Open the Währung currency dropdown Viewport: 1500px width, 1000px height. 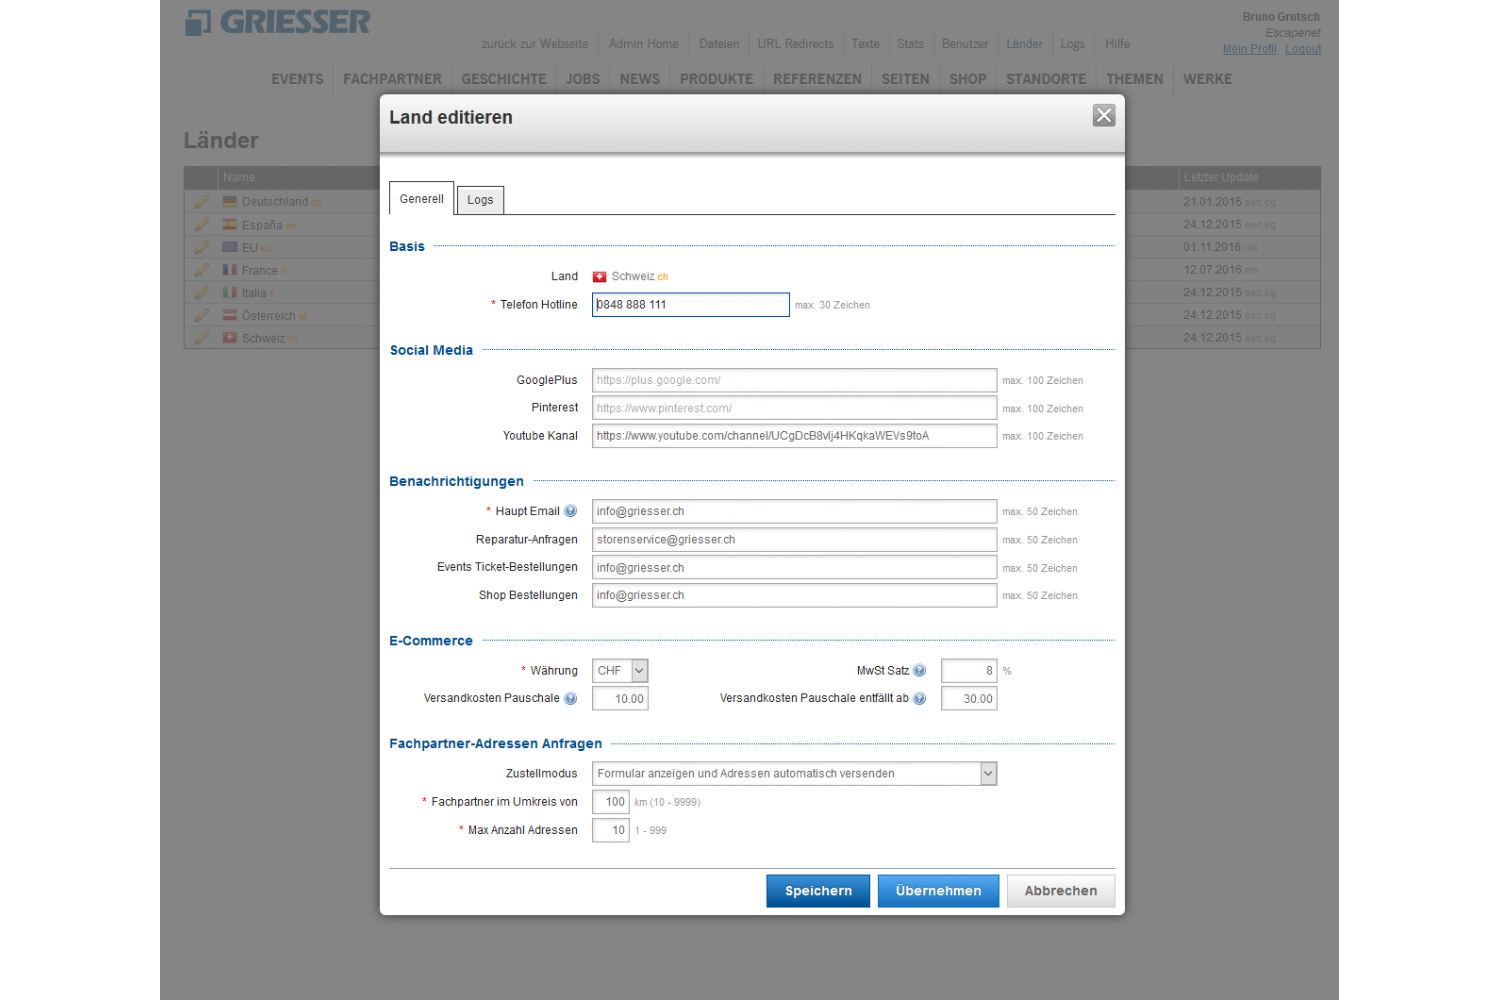click(639, 671)
